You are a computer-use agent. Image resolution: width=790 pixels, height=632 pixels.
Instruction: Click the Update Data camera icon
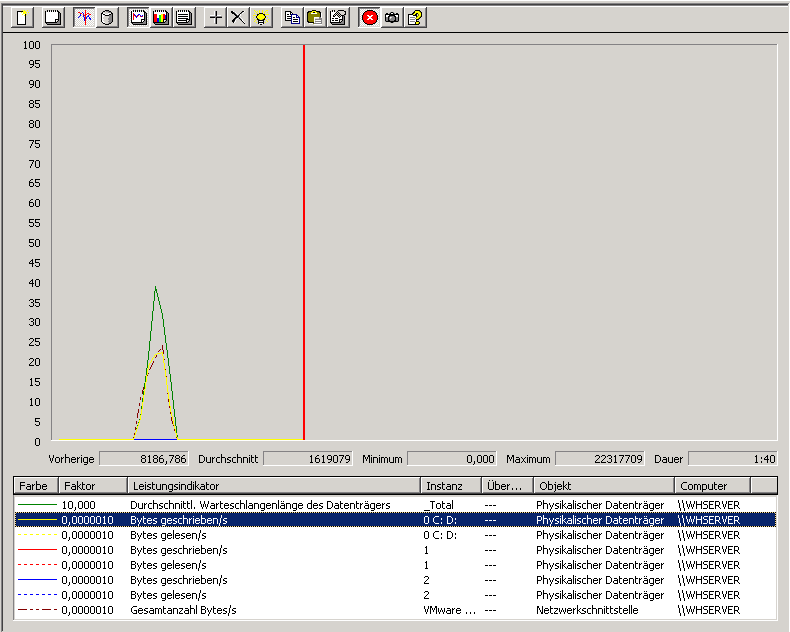pyautogui.click(x=392, y=18)
